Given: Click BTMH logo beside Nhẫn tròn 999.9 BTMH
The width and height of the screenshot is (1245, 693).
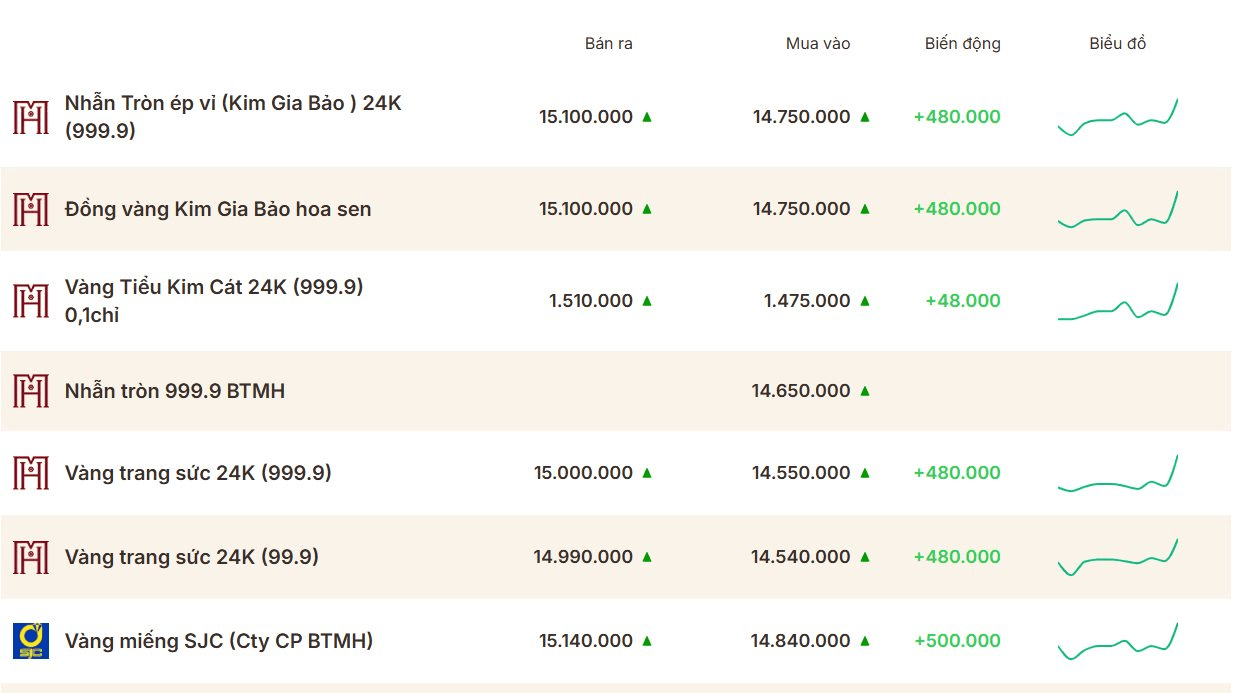Looking at the screenshot, I should pos(31,391).
